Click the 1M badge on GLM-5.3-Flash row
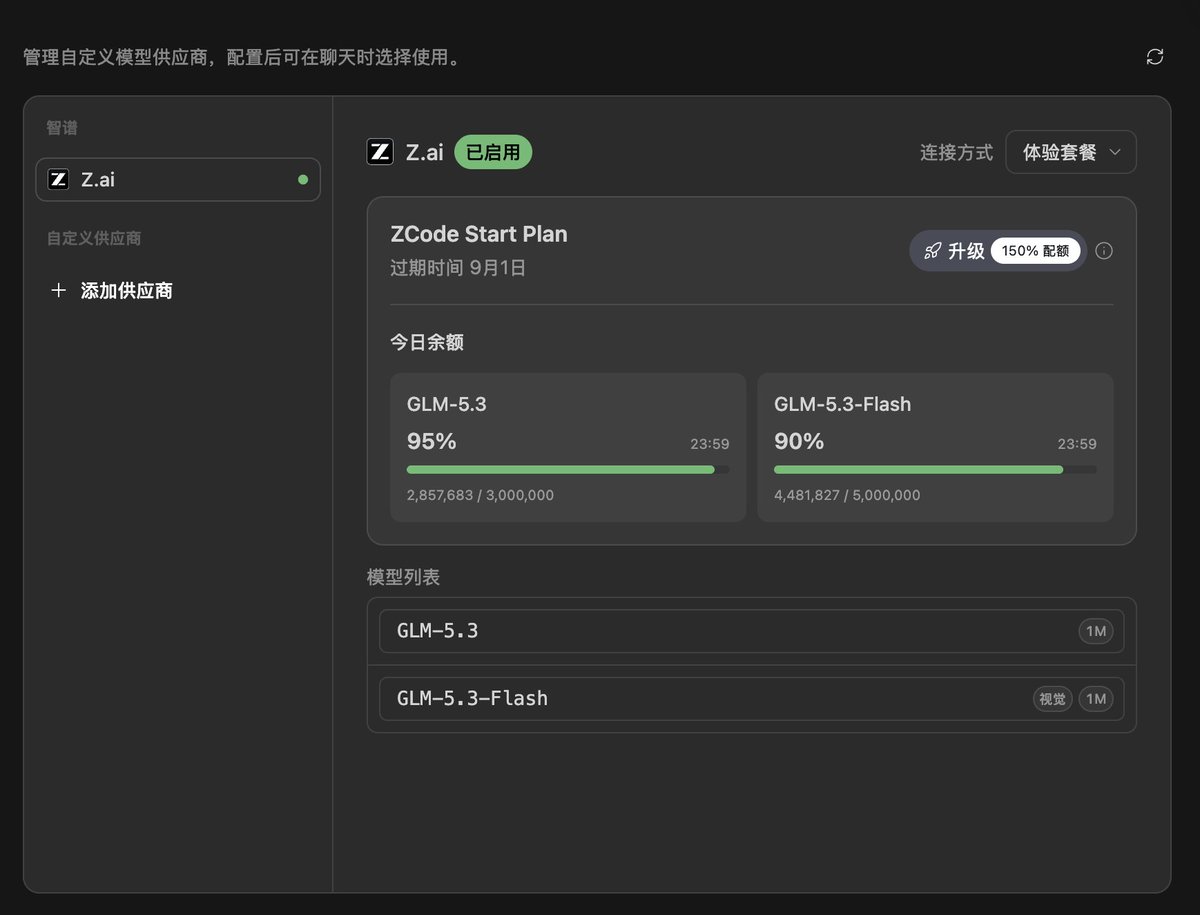The image size is (1200, 915). click(1096, 699)
